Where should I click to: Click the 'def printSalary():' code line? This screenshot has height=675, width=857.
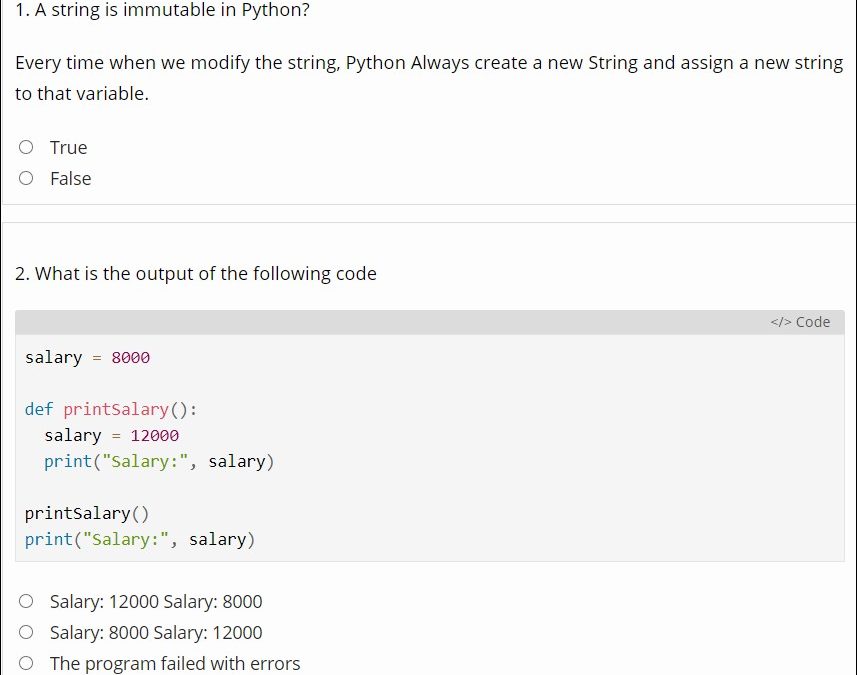pyautogui.click(x=111, y=410)
